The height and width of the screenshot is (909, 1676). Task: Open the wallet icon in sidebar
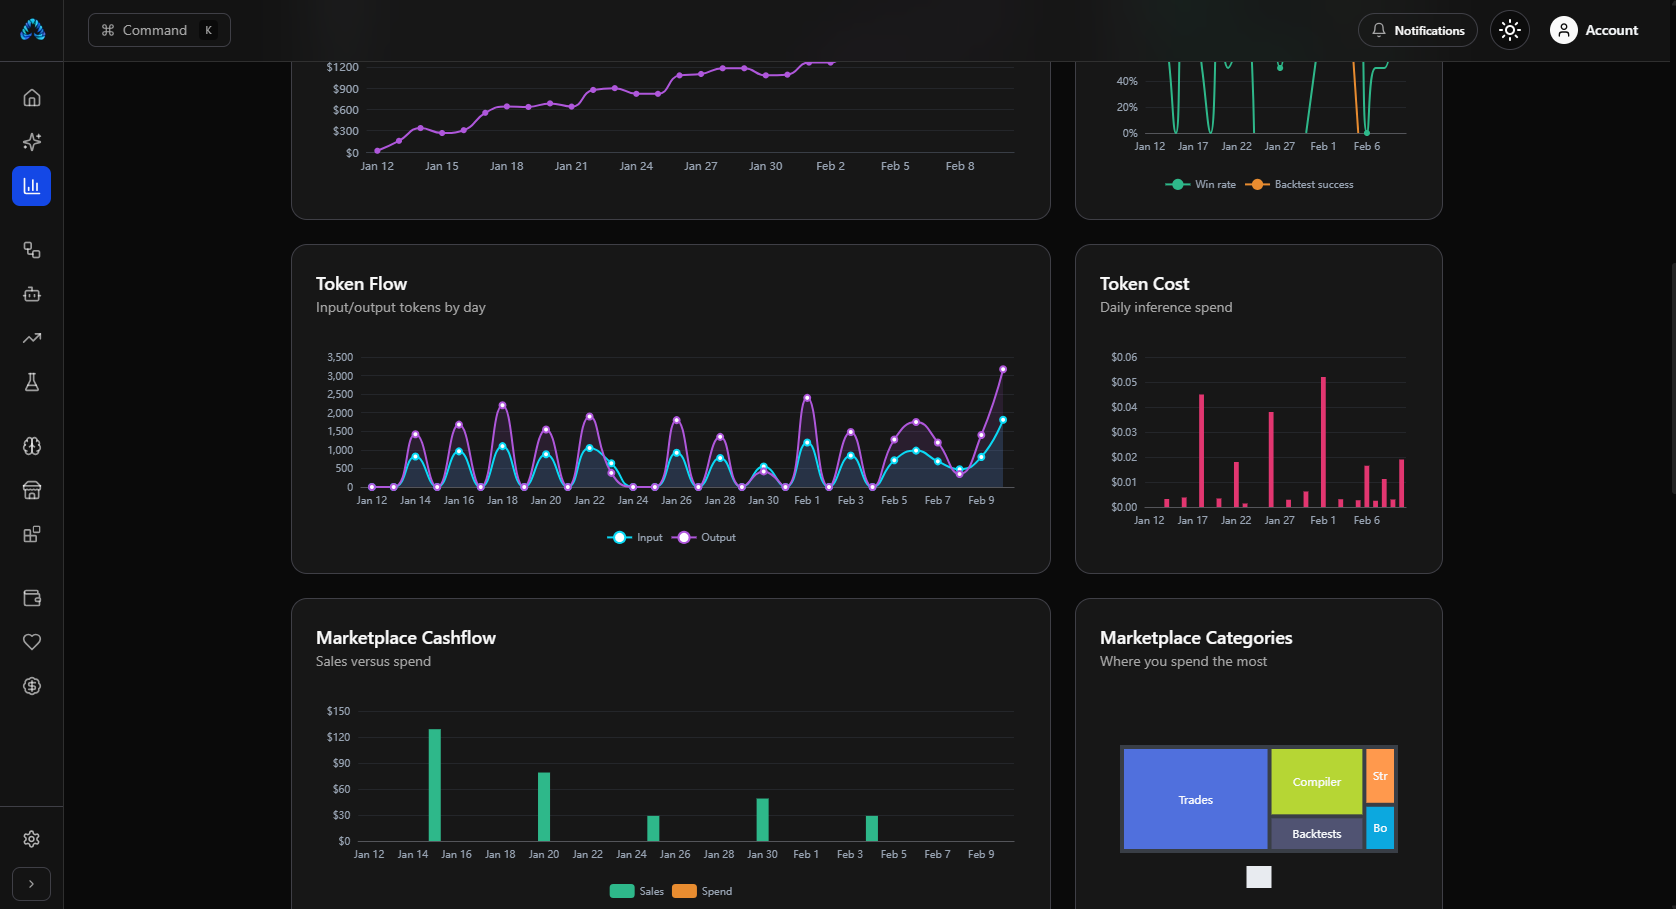32,598
